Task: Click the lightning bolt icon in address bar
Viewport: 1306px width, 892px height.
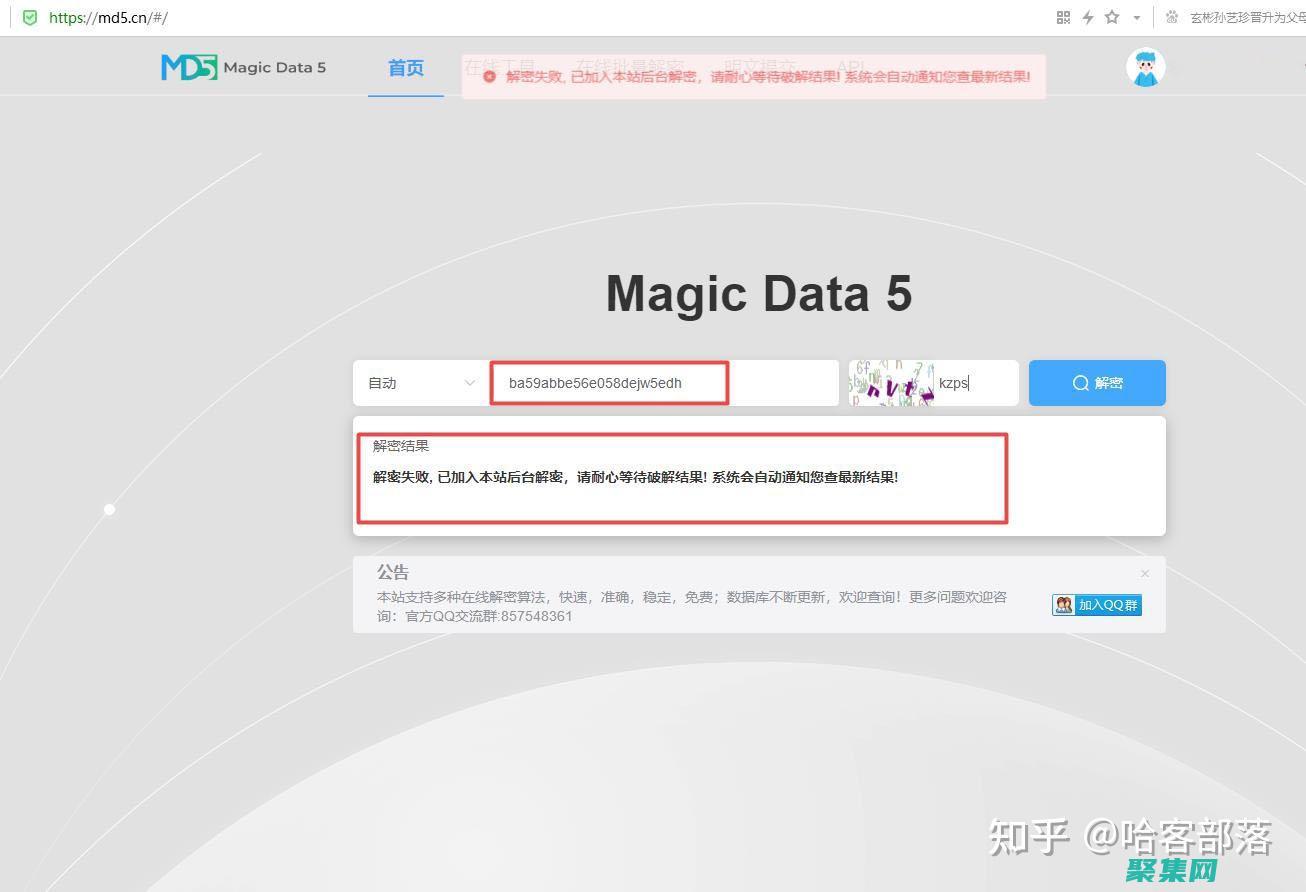Action: point(1087,17)
